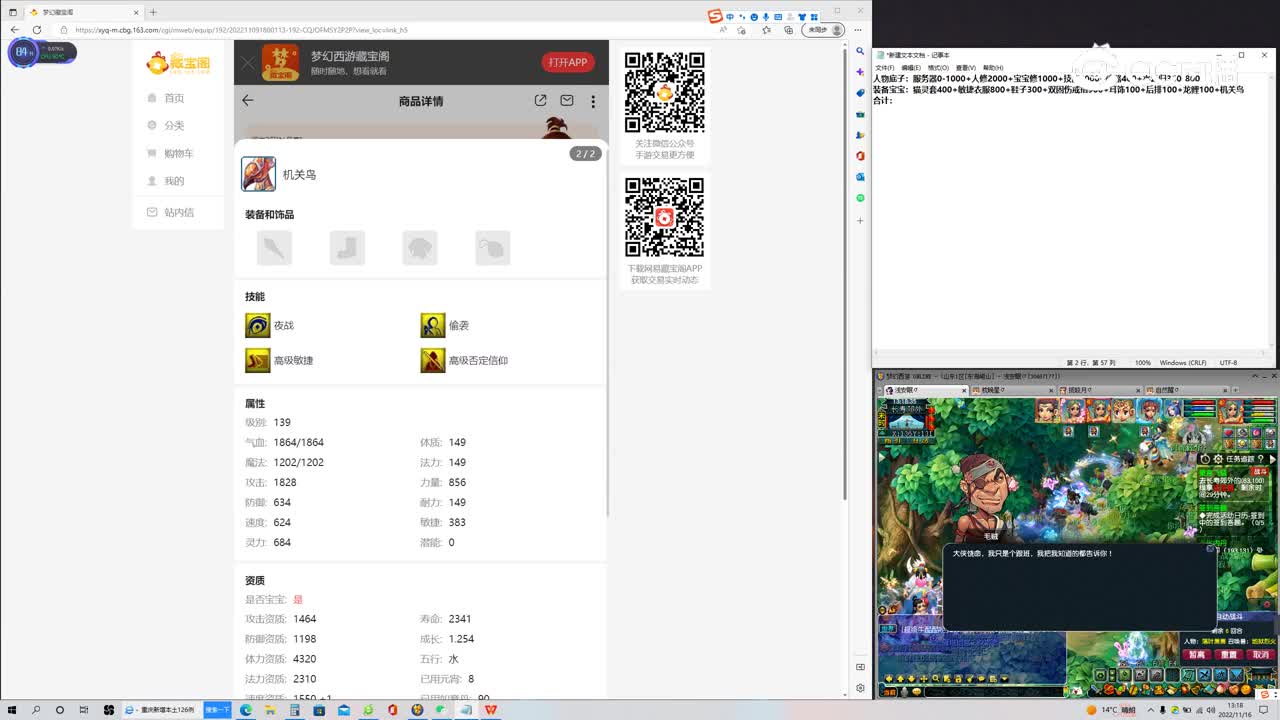The width and height of the screenshot is (1280, 720).
Task: Click the 取消 button in game panel
Action: point(1260,655)
